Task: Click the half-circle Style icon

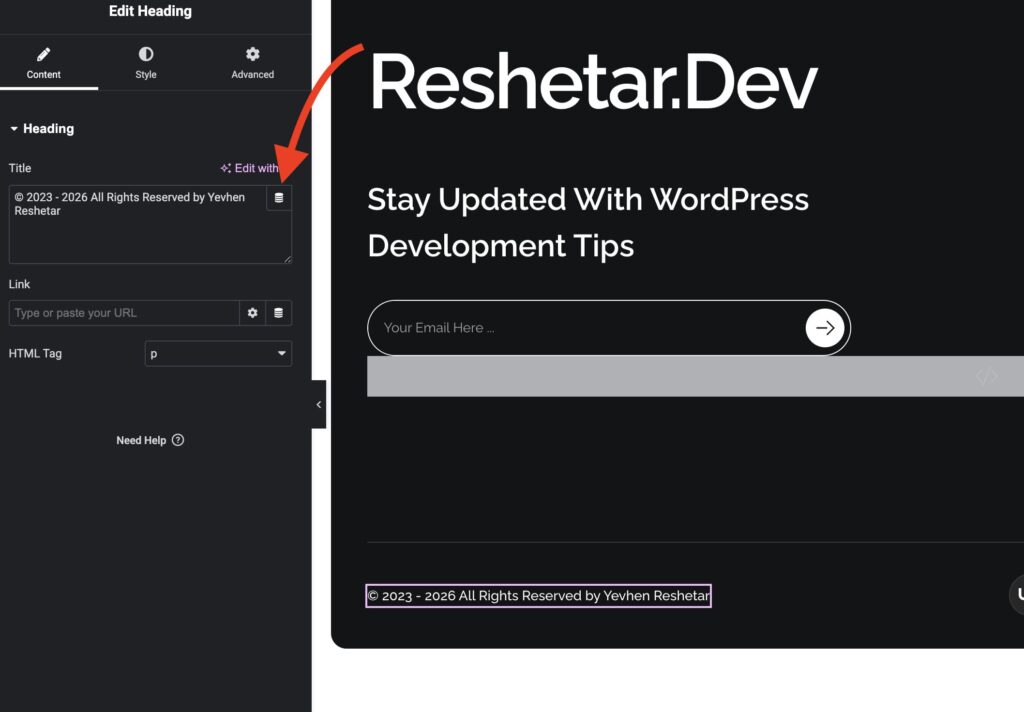Action: point(146,54)
